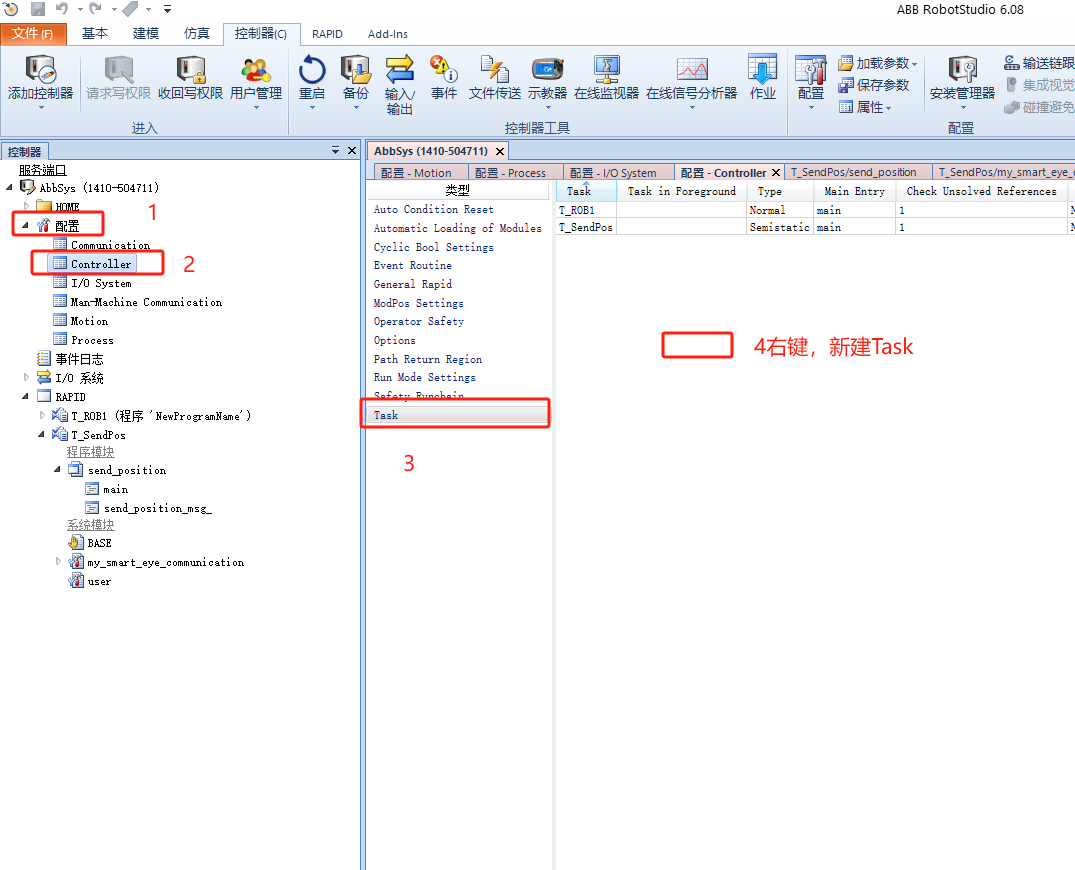Collapse the 配置 node in controller tree
The width and height of the screenshot is (1075, 870).
24,224
